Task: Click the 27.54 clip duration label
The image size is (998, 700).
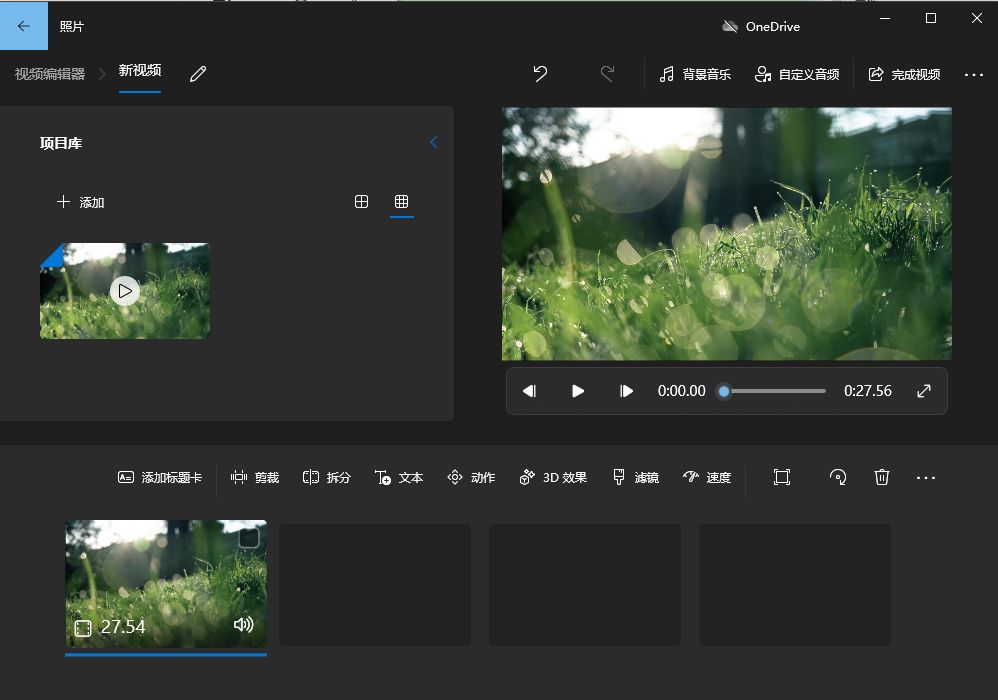Action: point(123,627)
